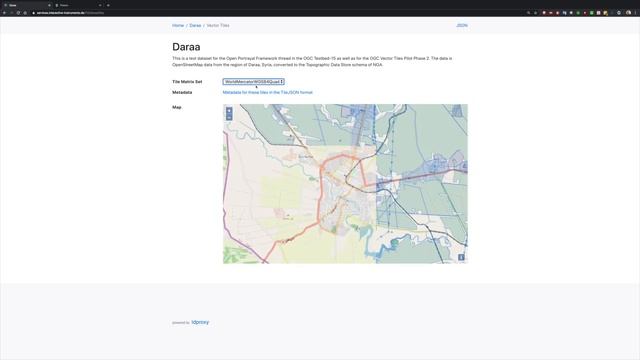
Task: Open the browser three-dot menu
Action: (x=636, y=13)
